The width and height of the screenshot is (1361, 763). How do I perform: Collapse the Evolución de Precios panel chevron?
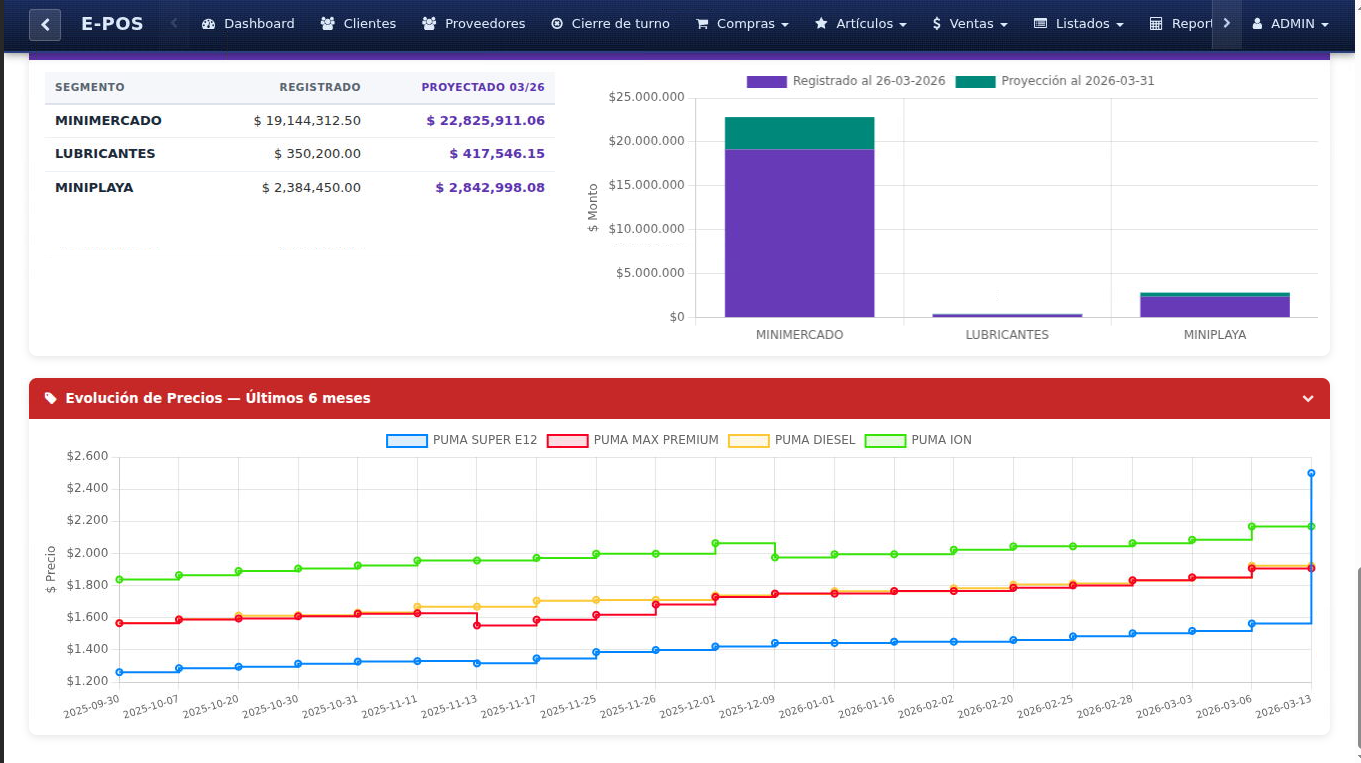pyautogui.click(x=1307, y=398)
